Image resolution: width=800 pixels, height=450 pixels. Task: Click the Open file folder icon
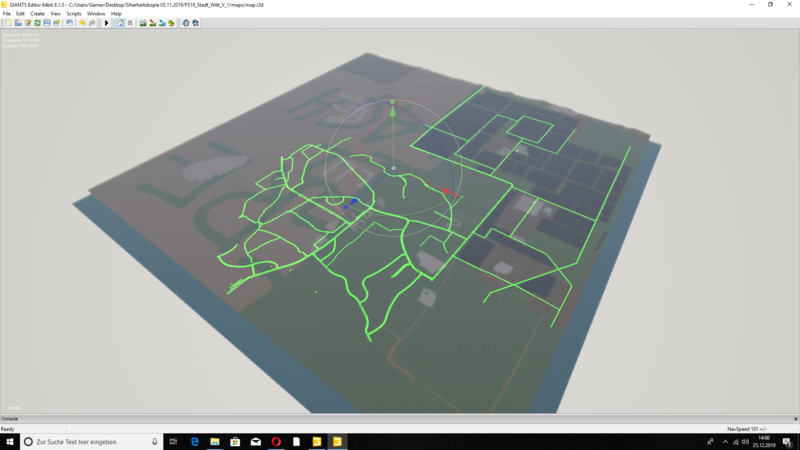16,22
